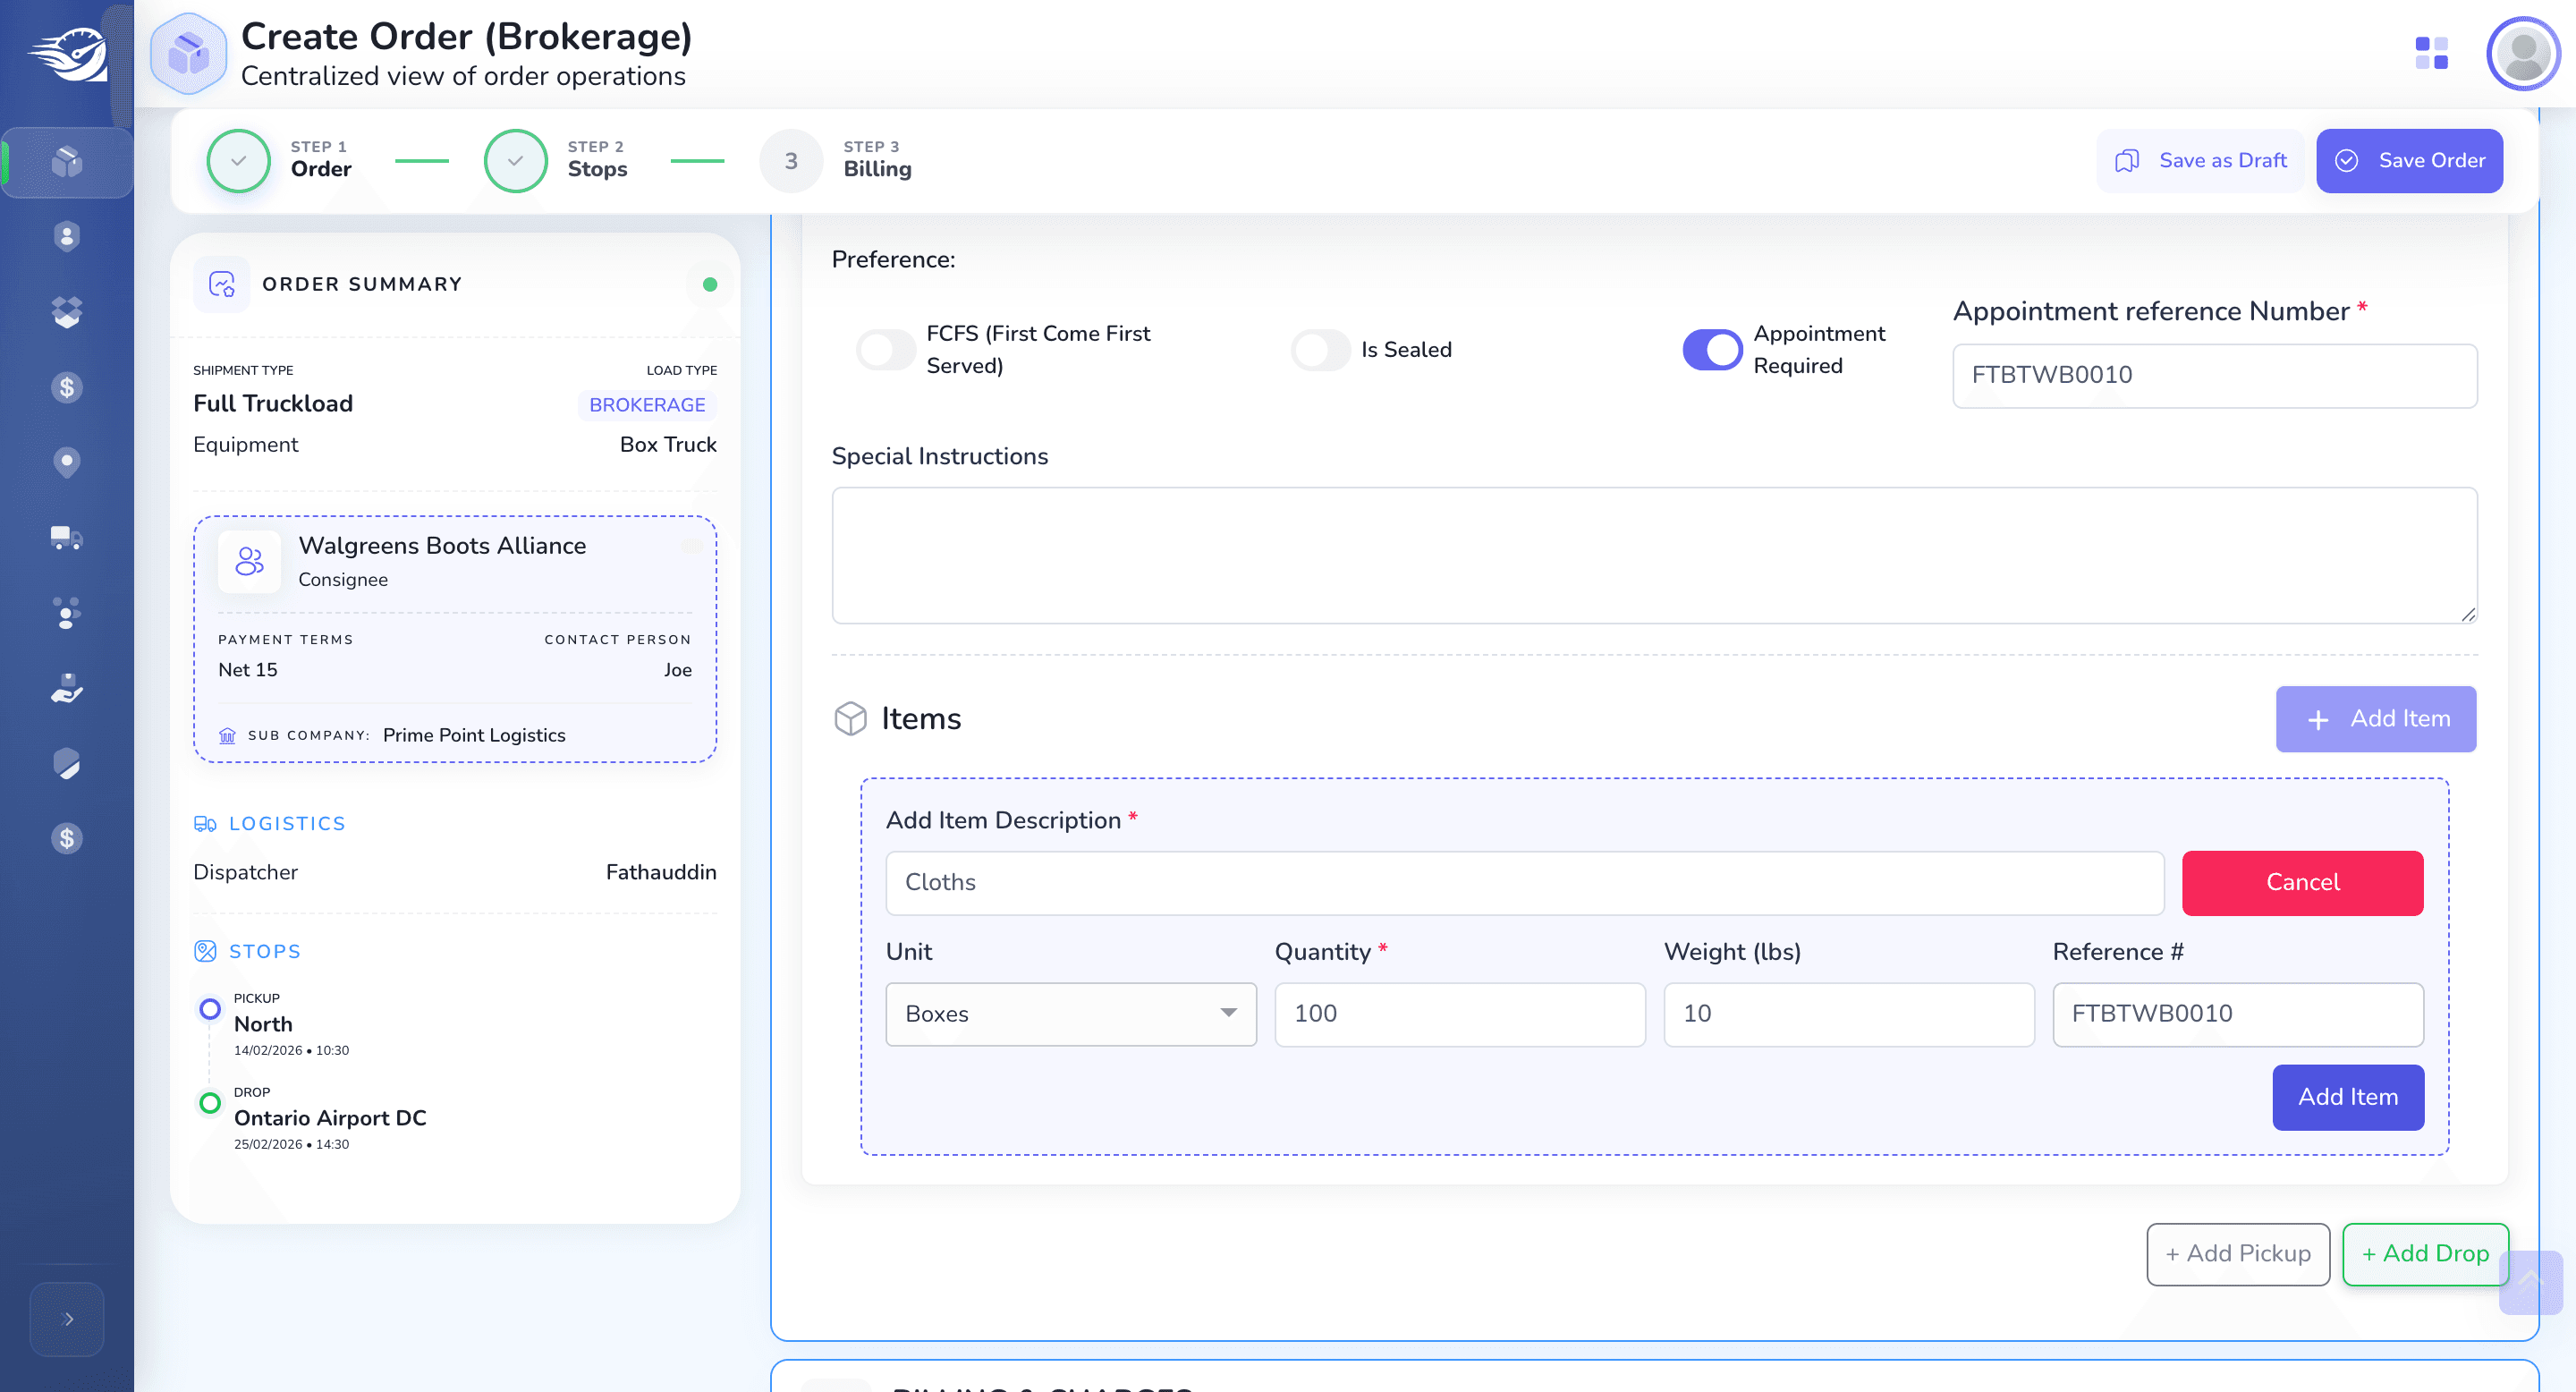Open the person with dots sidebar icon

67,613
